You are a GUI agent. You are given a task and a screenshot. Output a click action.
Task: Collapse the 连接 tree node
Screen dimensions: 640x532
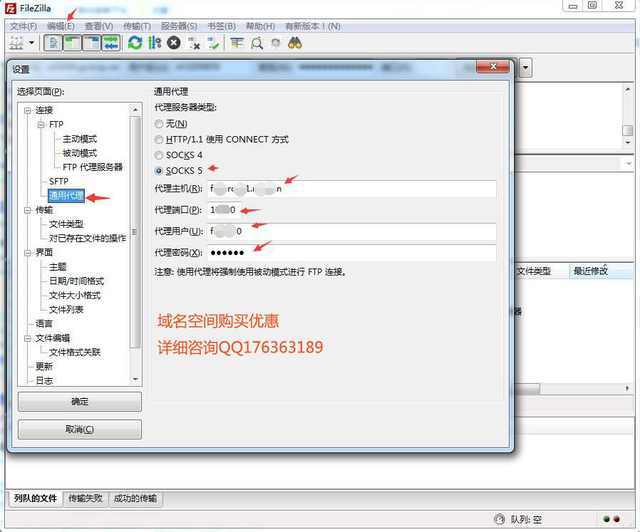(x=27, y=110)
